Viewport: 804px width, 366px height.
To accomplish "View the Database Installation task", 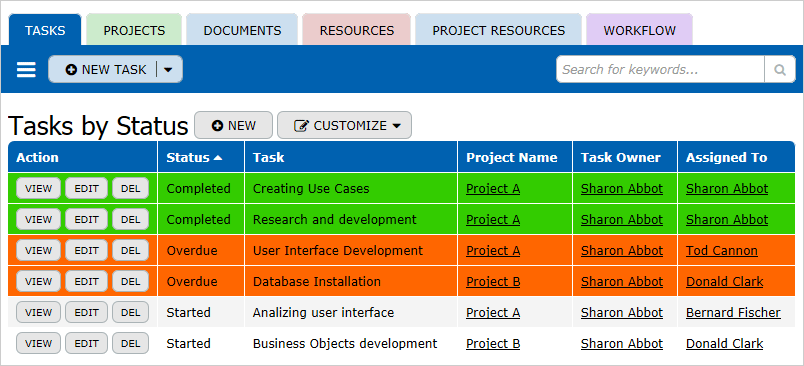I will [x=38, y=281].
